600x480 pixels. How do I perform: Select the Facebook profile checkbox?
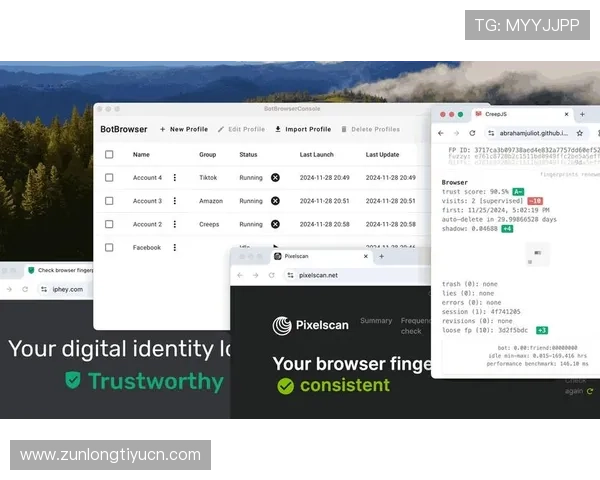(x=109, y=247)
